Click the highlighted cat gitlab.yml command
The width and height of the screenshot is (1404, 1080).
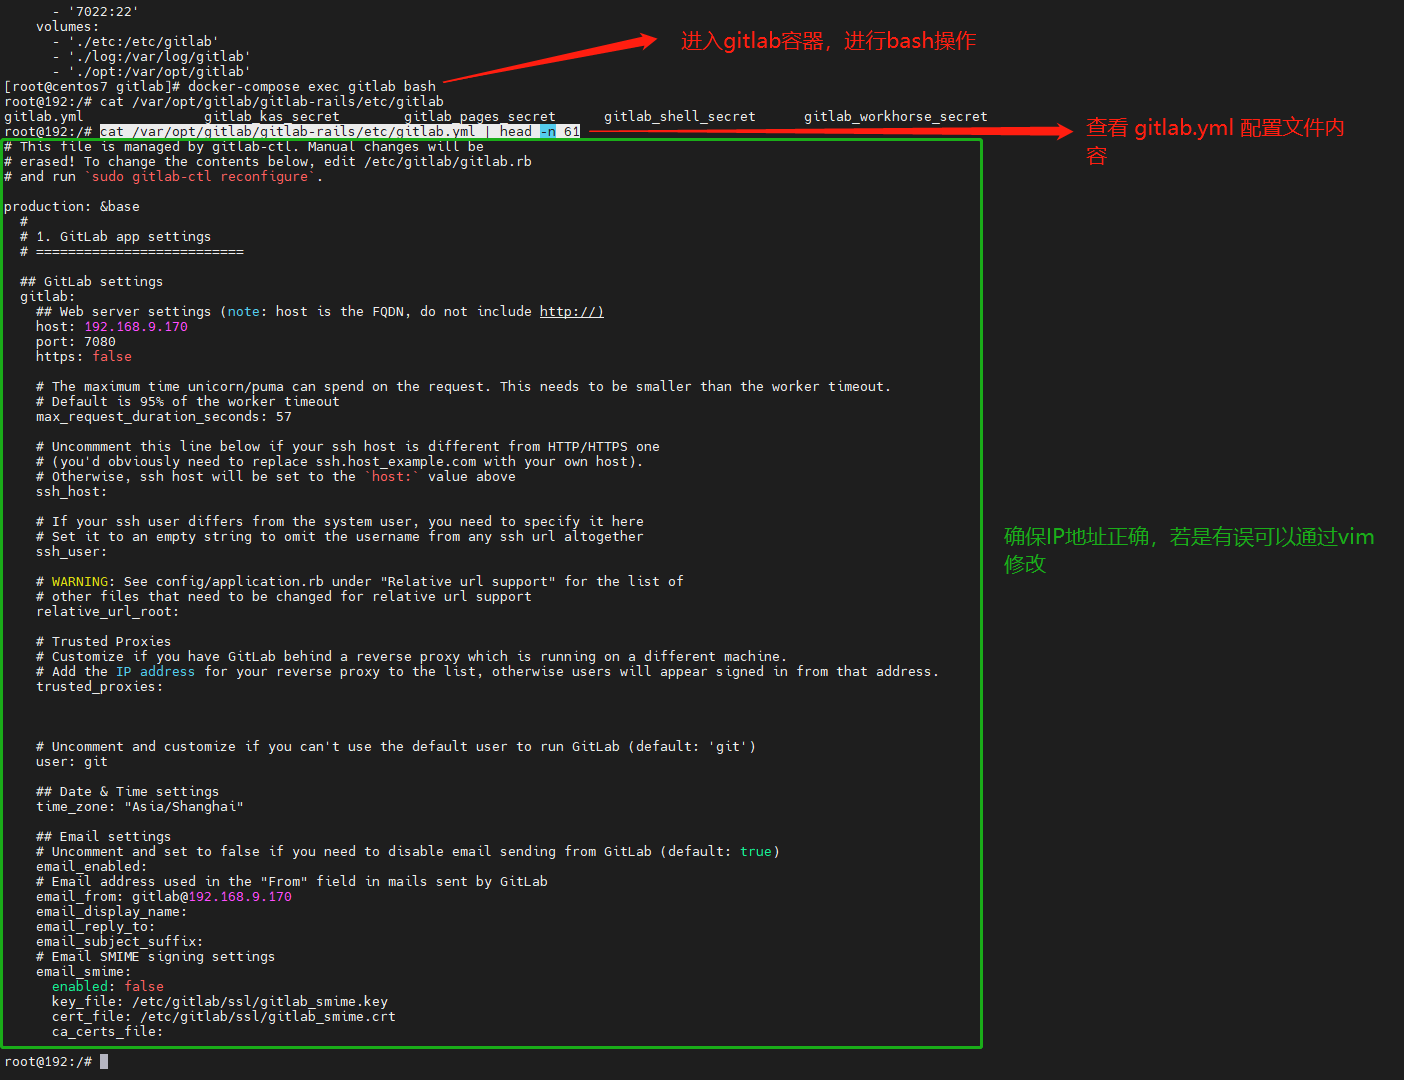[x=288, y=132]
